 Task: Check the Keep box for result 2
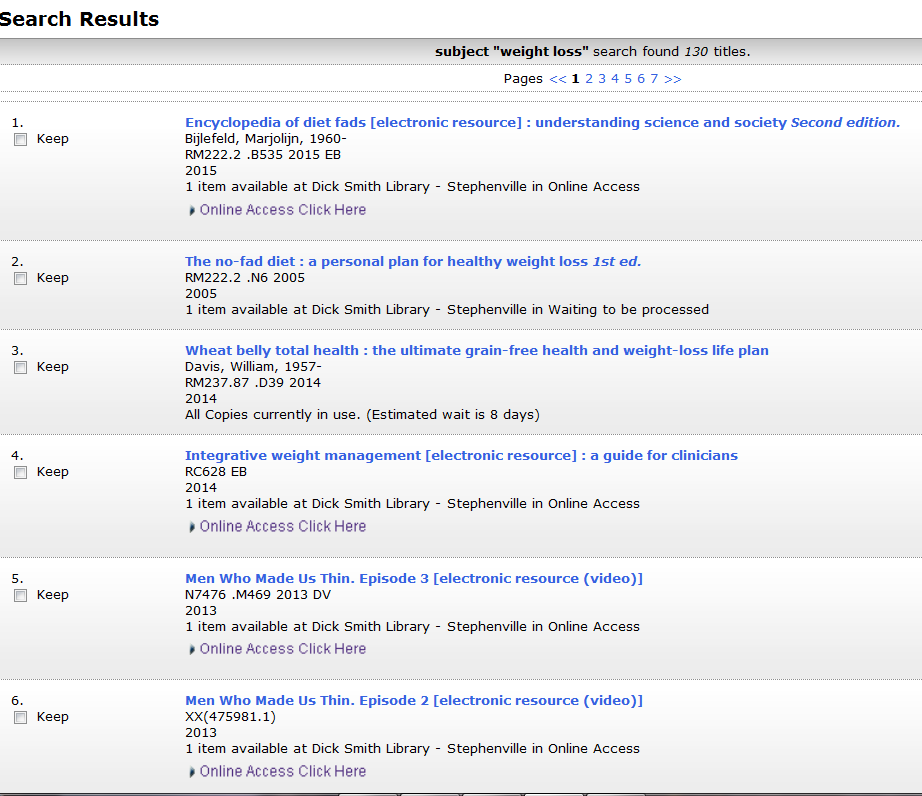coord(21,278)
